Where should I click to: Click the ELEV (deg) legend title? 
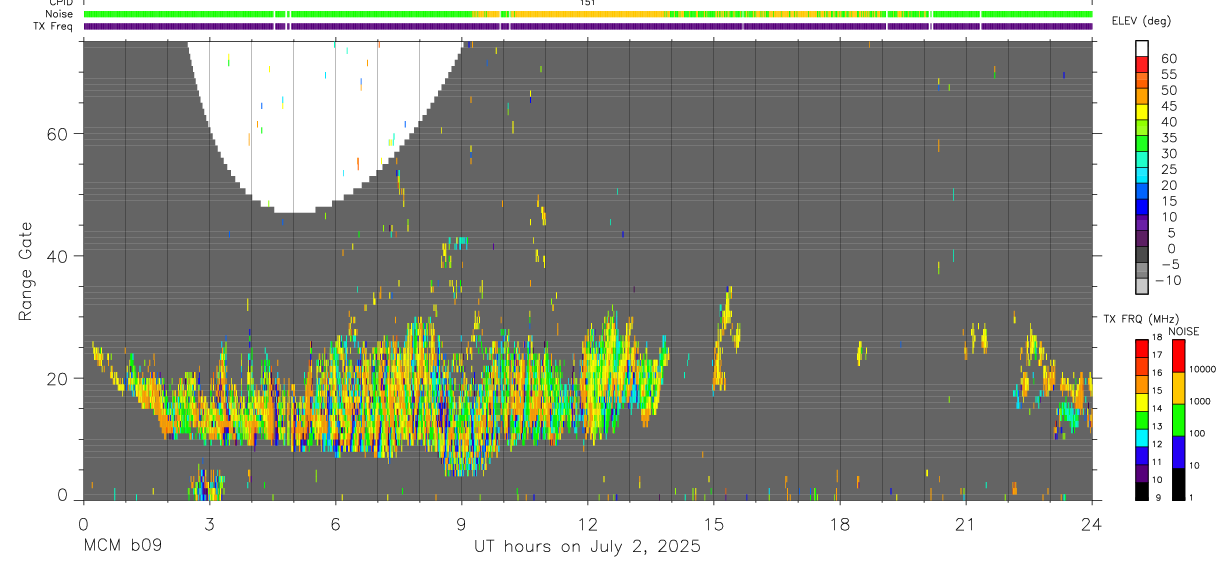click(x=1142, y=21)
